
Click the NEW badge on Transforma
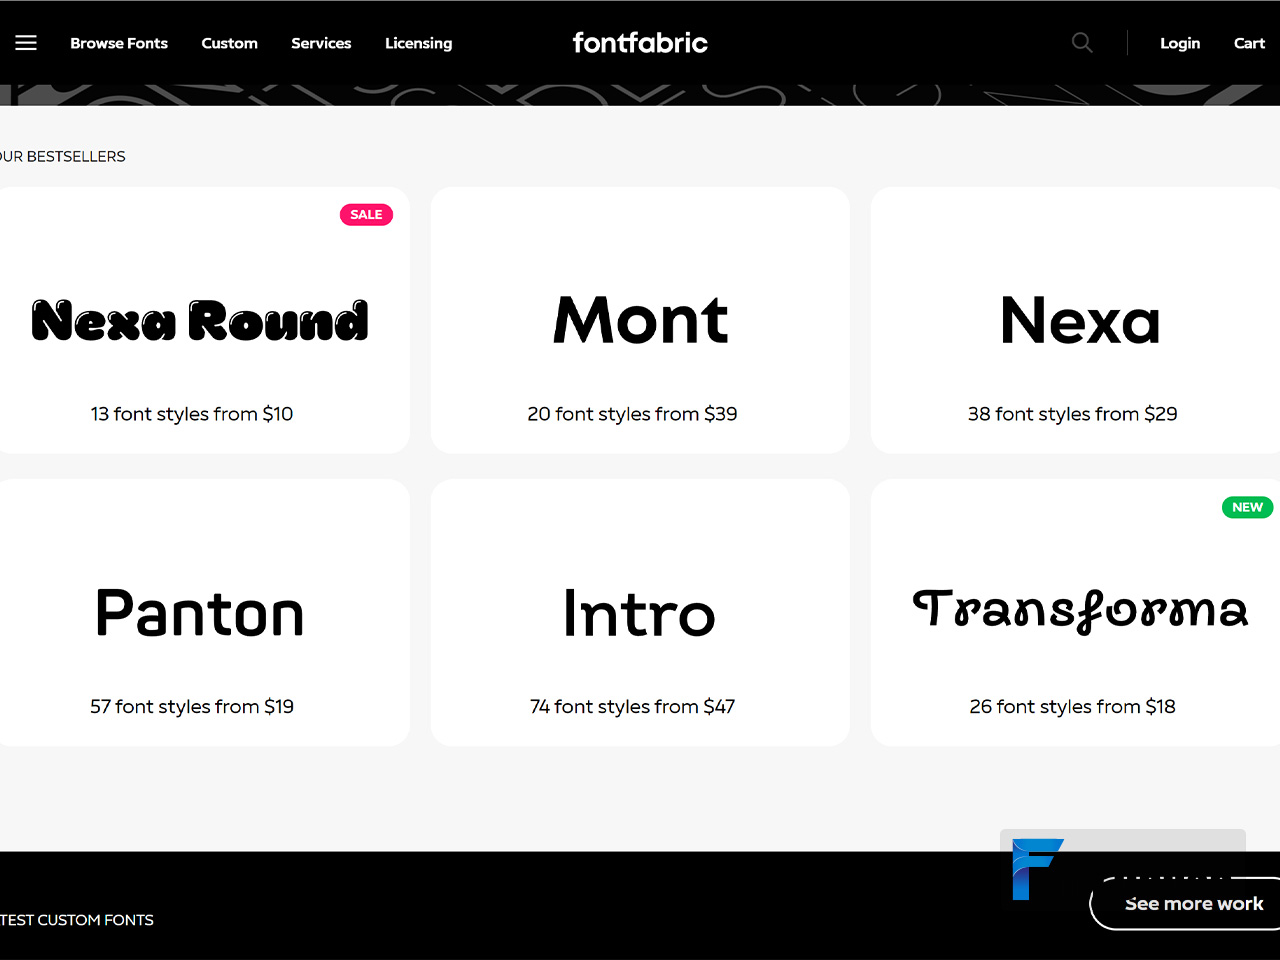tap(1247, 507)
